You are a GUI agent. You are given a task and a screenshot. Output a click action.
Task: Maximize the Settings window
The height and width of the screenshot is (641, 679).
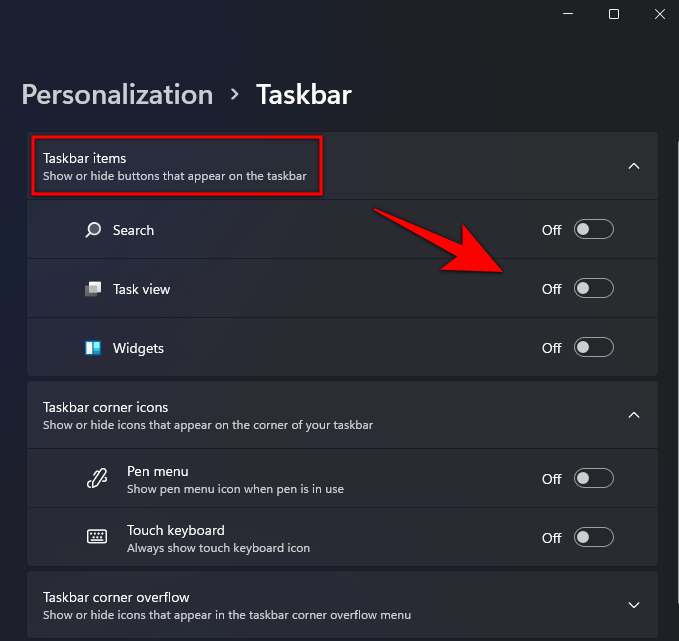coord(614,14)
